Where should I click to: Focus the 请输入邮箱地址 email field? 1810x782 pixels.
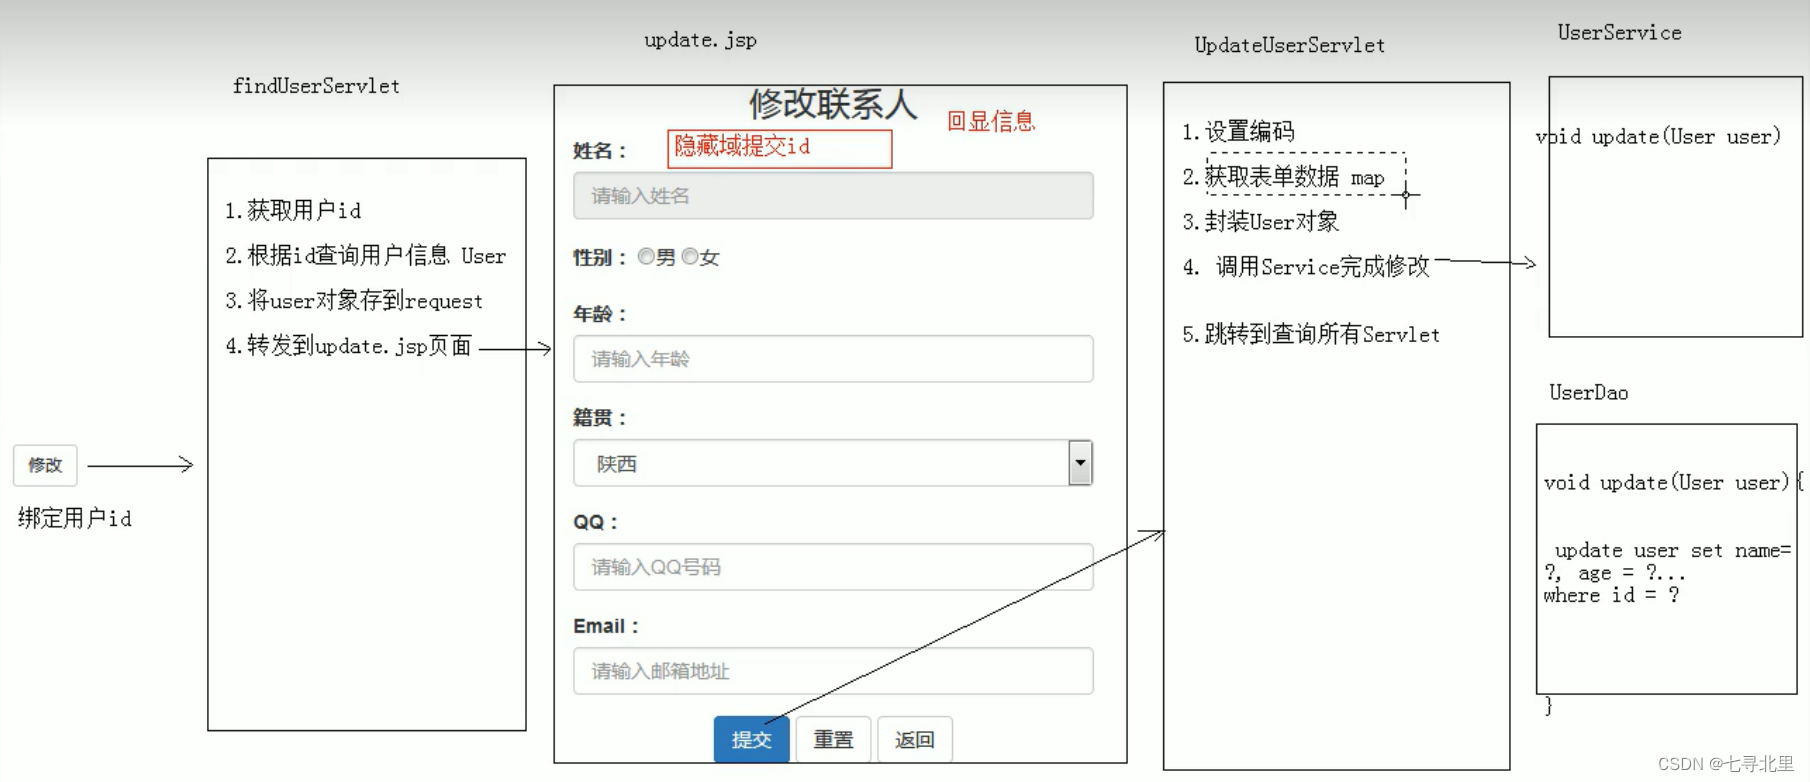(x=833, y=671)
